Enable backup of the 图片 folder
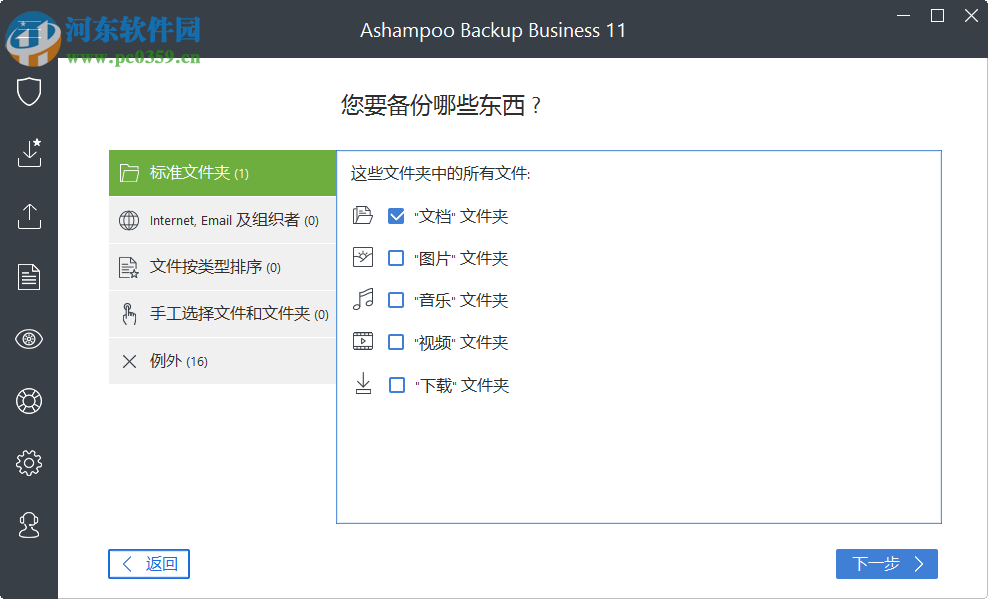The width and height of the screenshot is (988, 599). tap(396, 257)
